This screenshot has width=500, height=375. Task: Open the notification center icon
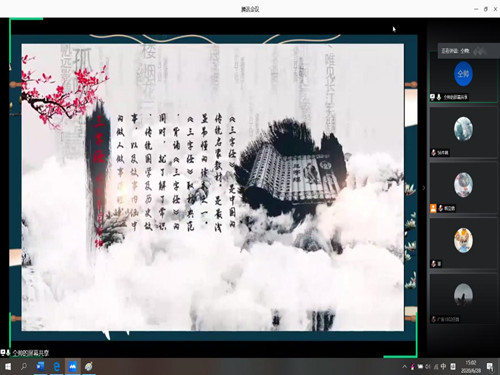tap(490, 367)
